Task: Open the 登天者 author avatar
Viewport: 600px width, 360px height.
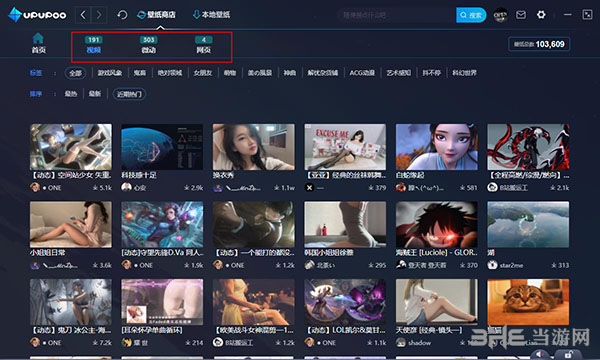Action: [401, 265]
